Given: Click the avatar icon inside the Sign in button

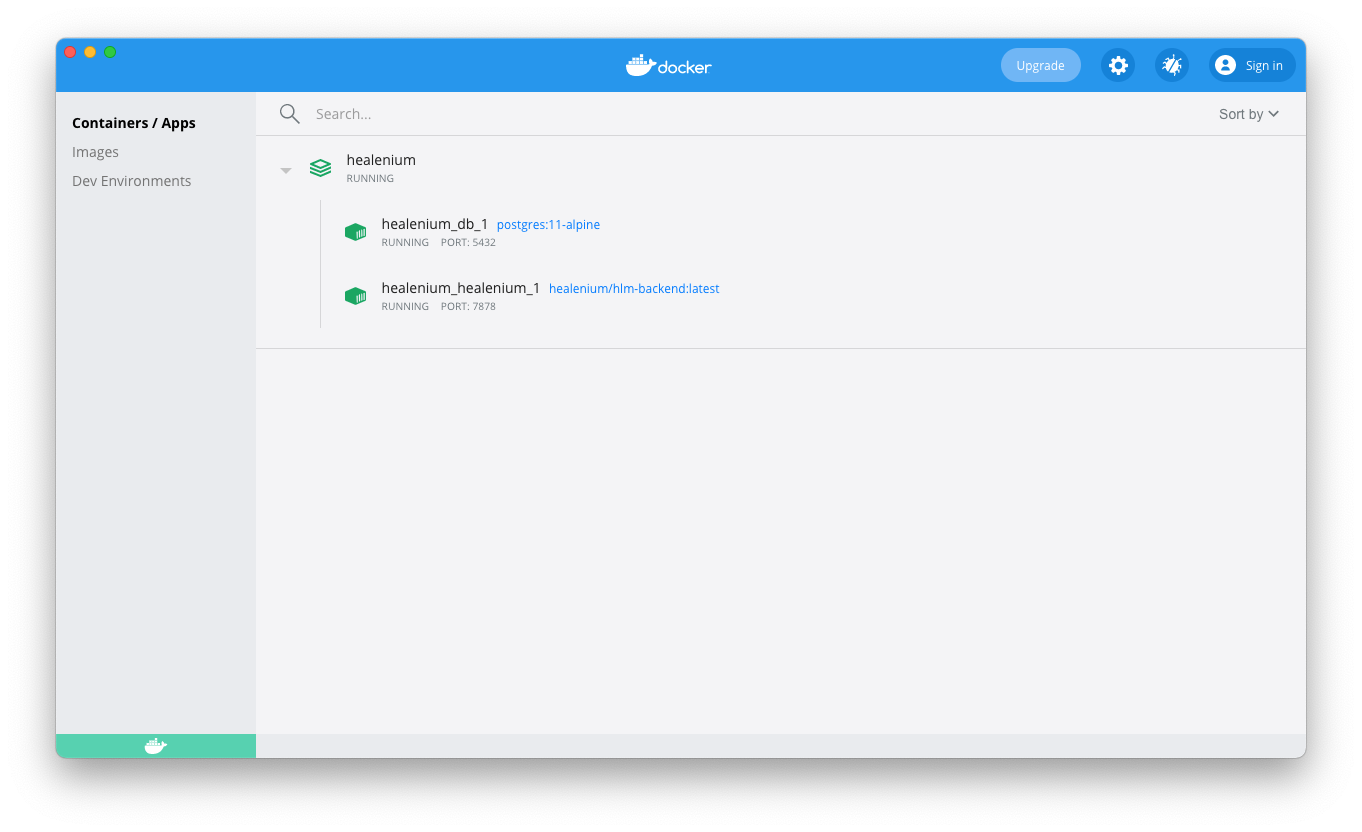Looking at the screenshot, I should 1225,64.
